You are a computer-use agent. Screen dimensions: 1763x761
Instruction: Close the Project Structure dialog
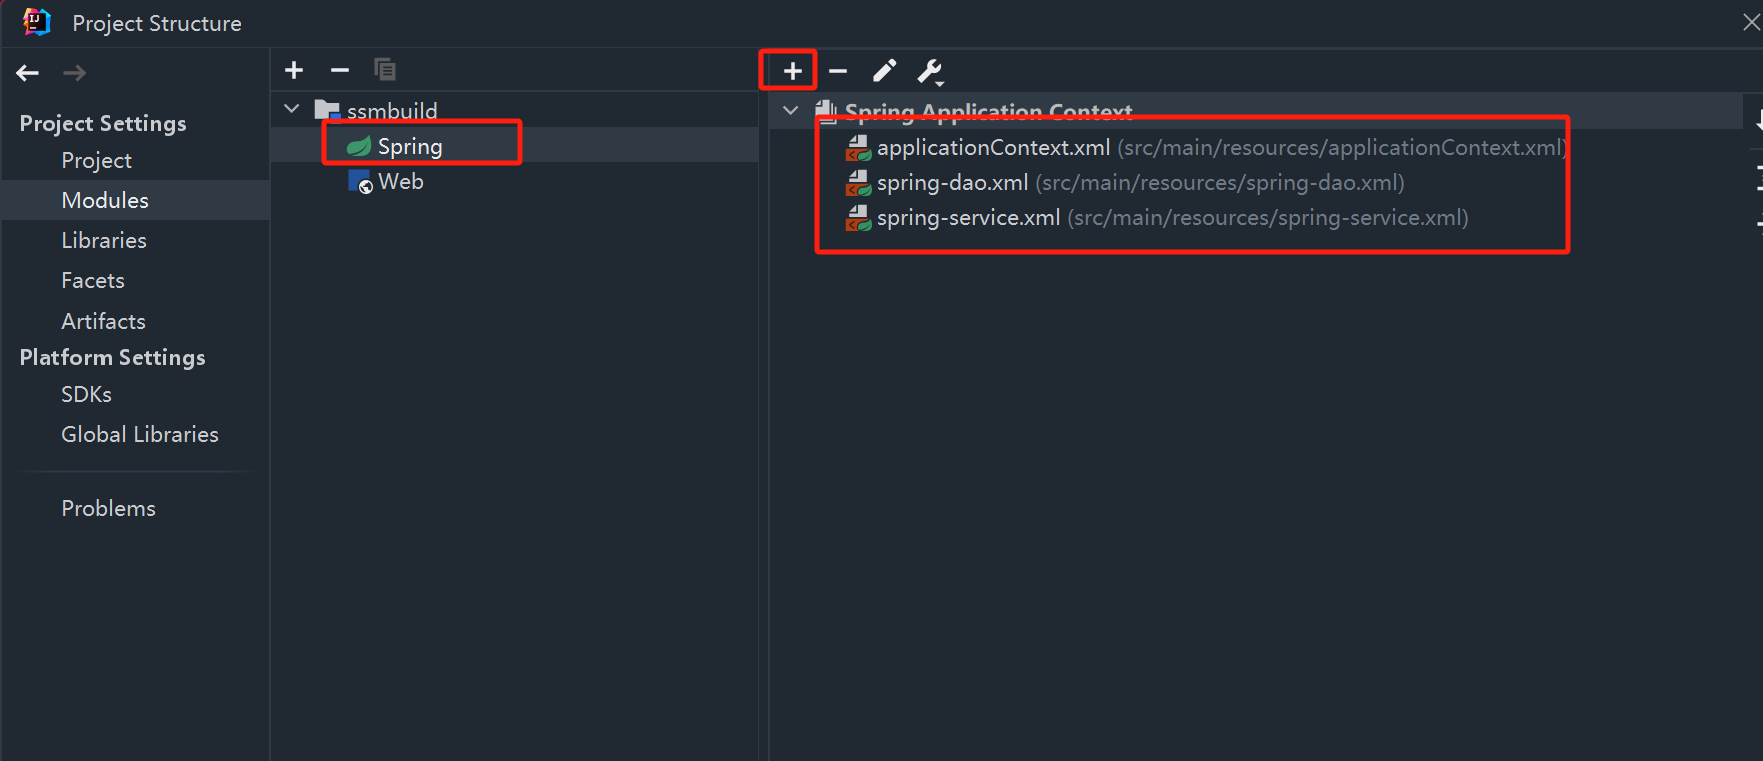click(1750, 22)
